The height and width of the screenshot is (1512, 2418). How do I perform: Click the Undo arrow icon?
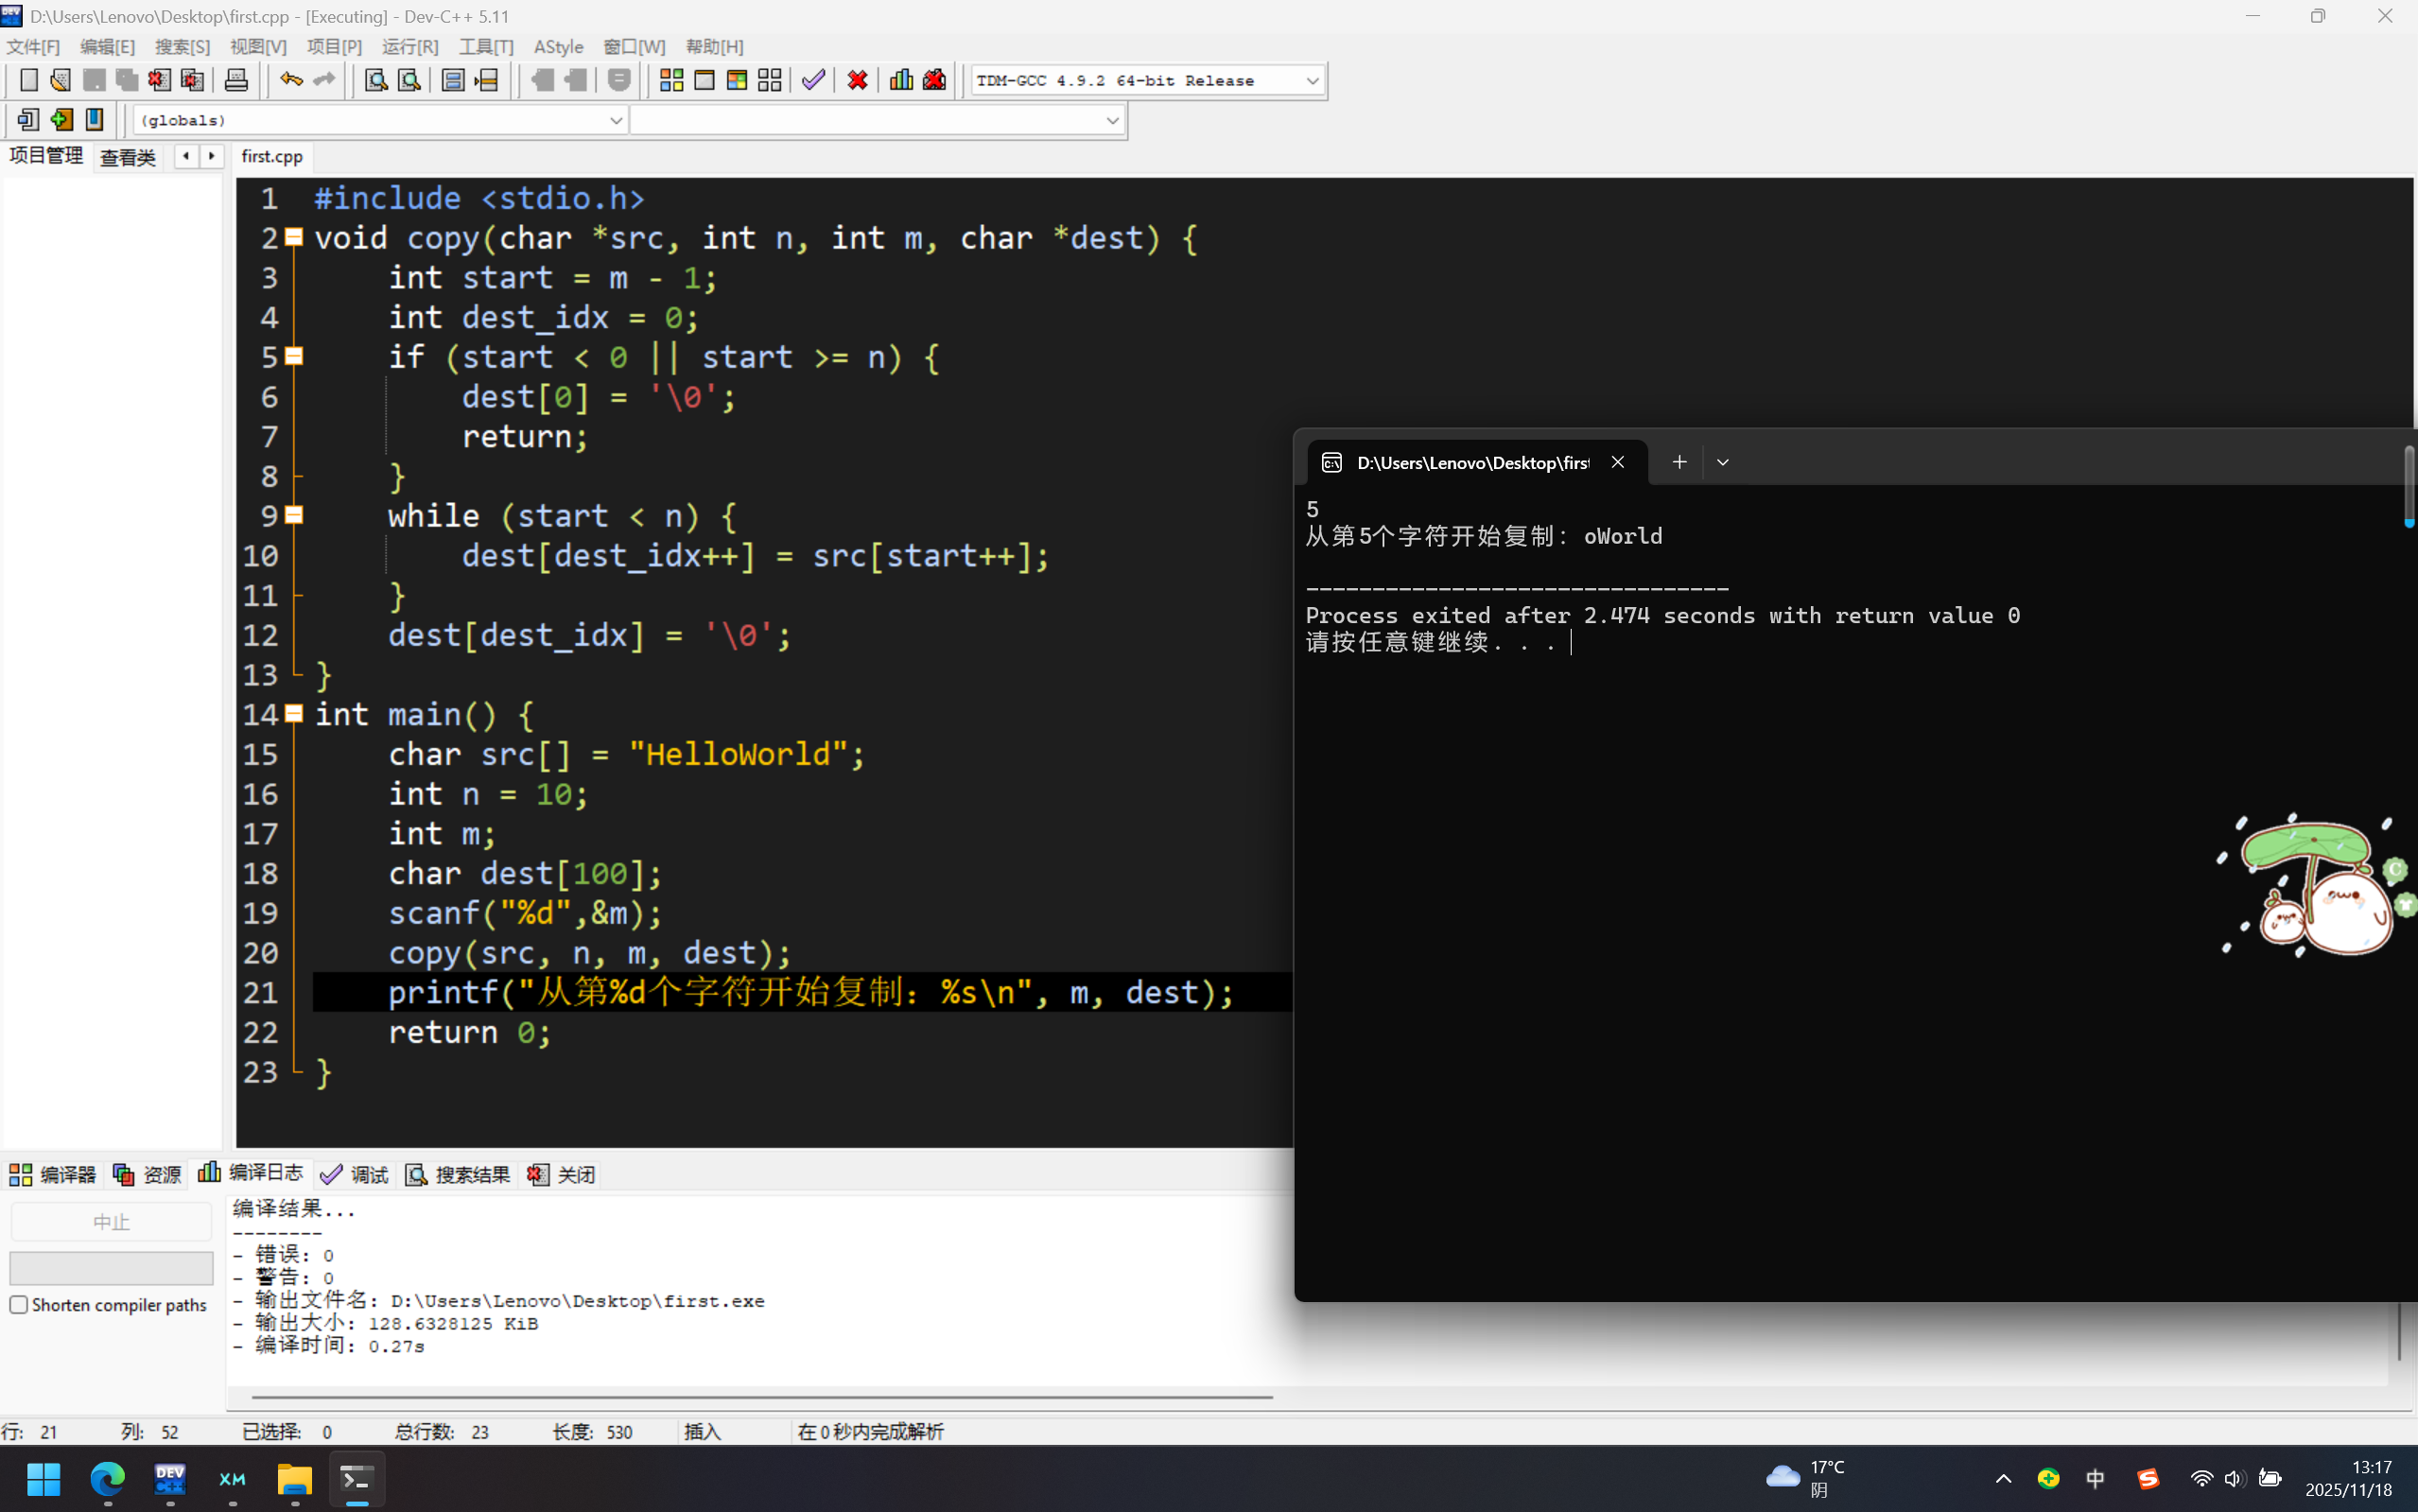click(x=291, y=80)
